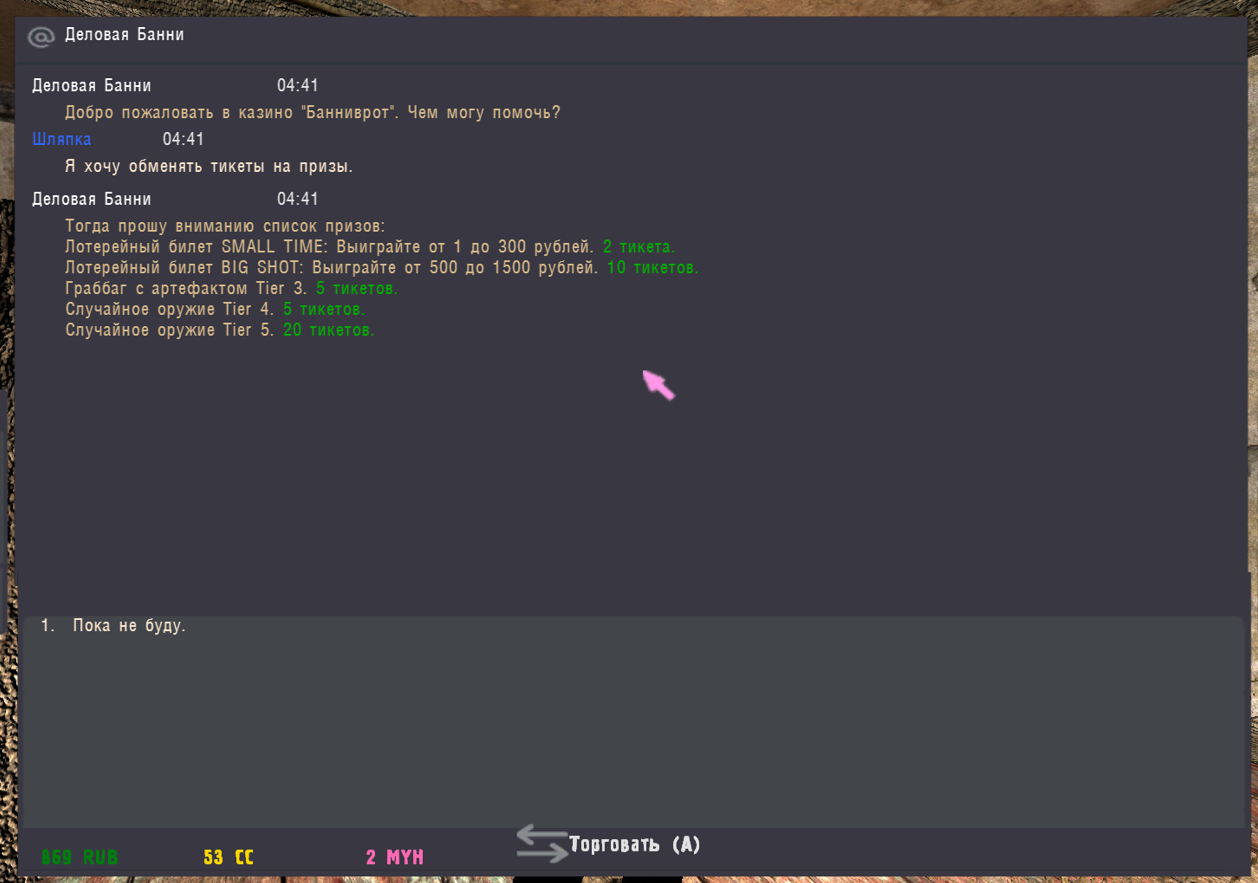This screenshot has height=883, width=1258.
Task: Click the header title Деловая Банни
Action: [124, 35]
